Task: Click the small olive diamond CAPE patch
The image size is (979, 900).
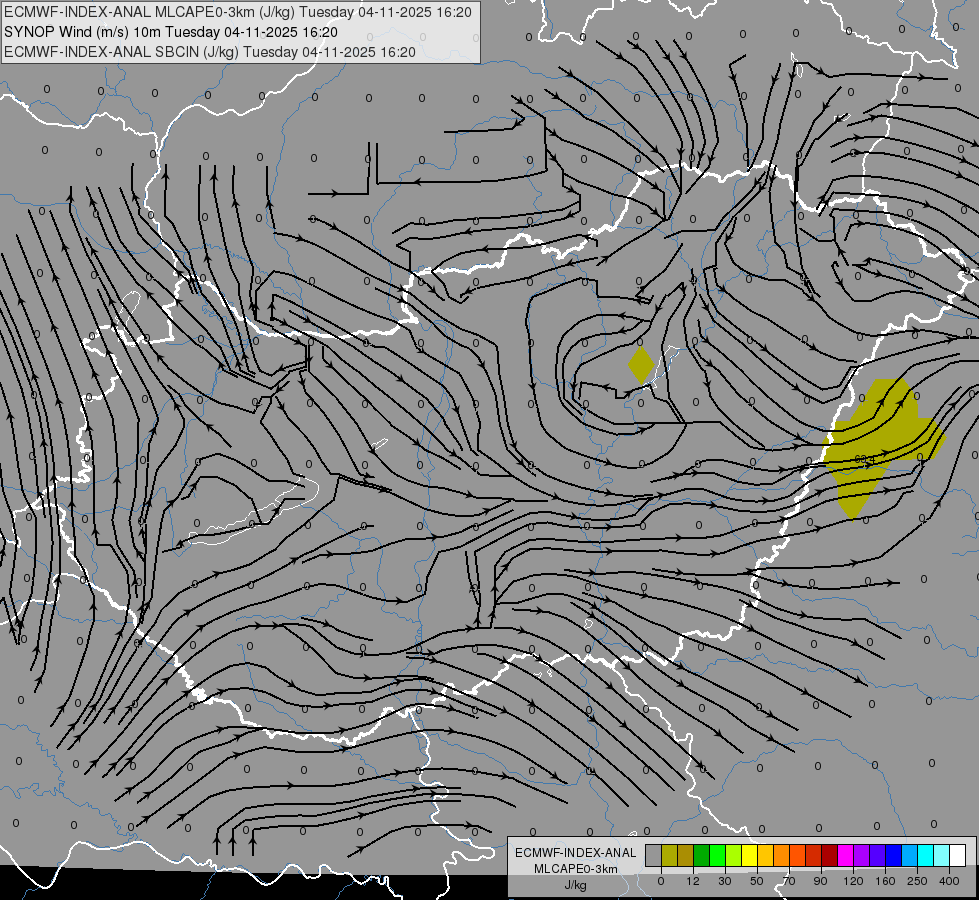Action: coord(641,365)
